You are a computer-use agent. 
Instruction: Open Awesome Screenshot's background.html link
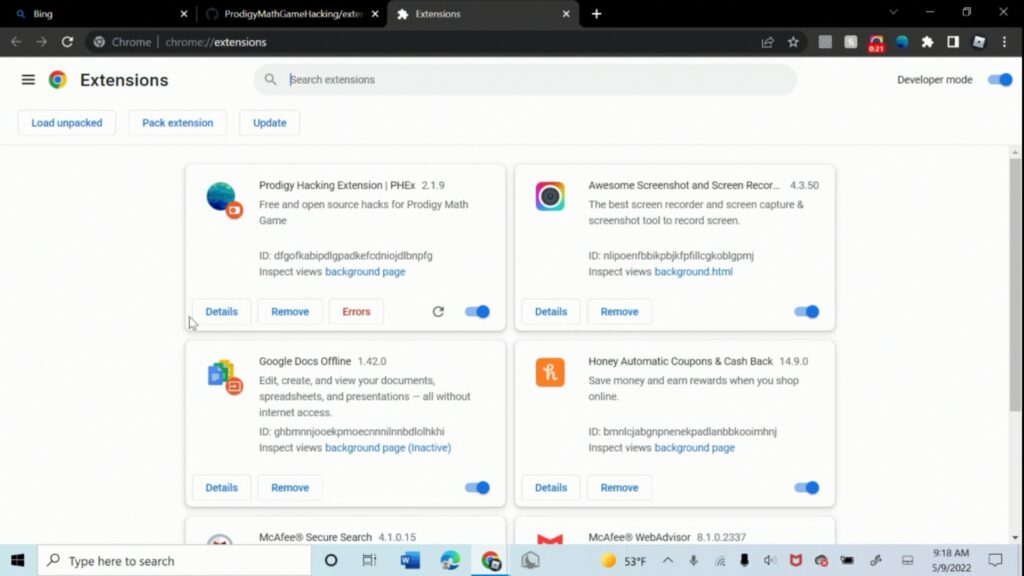pyautogui.click(x=694, y=272)
